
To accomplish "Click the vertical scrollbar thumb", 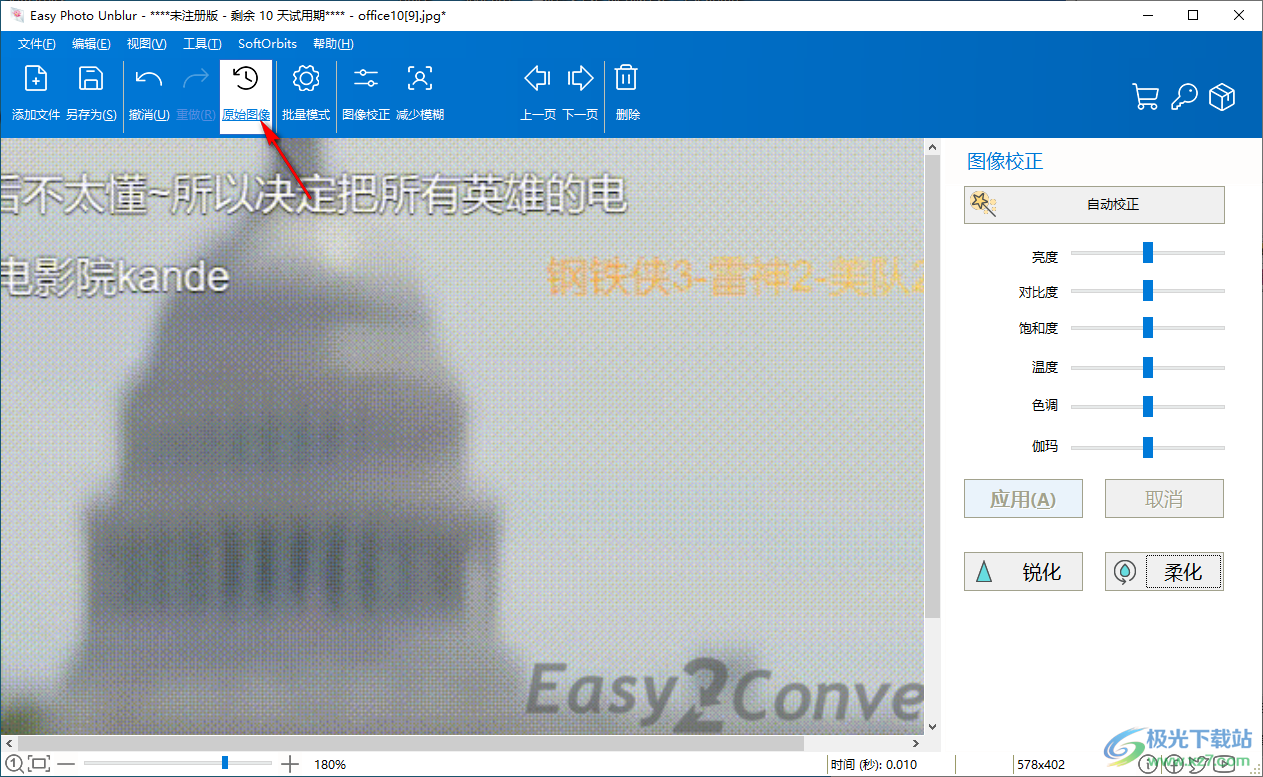I will 932,386.
